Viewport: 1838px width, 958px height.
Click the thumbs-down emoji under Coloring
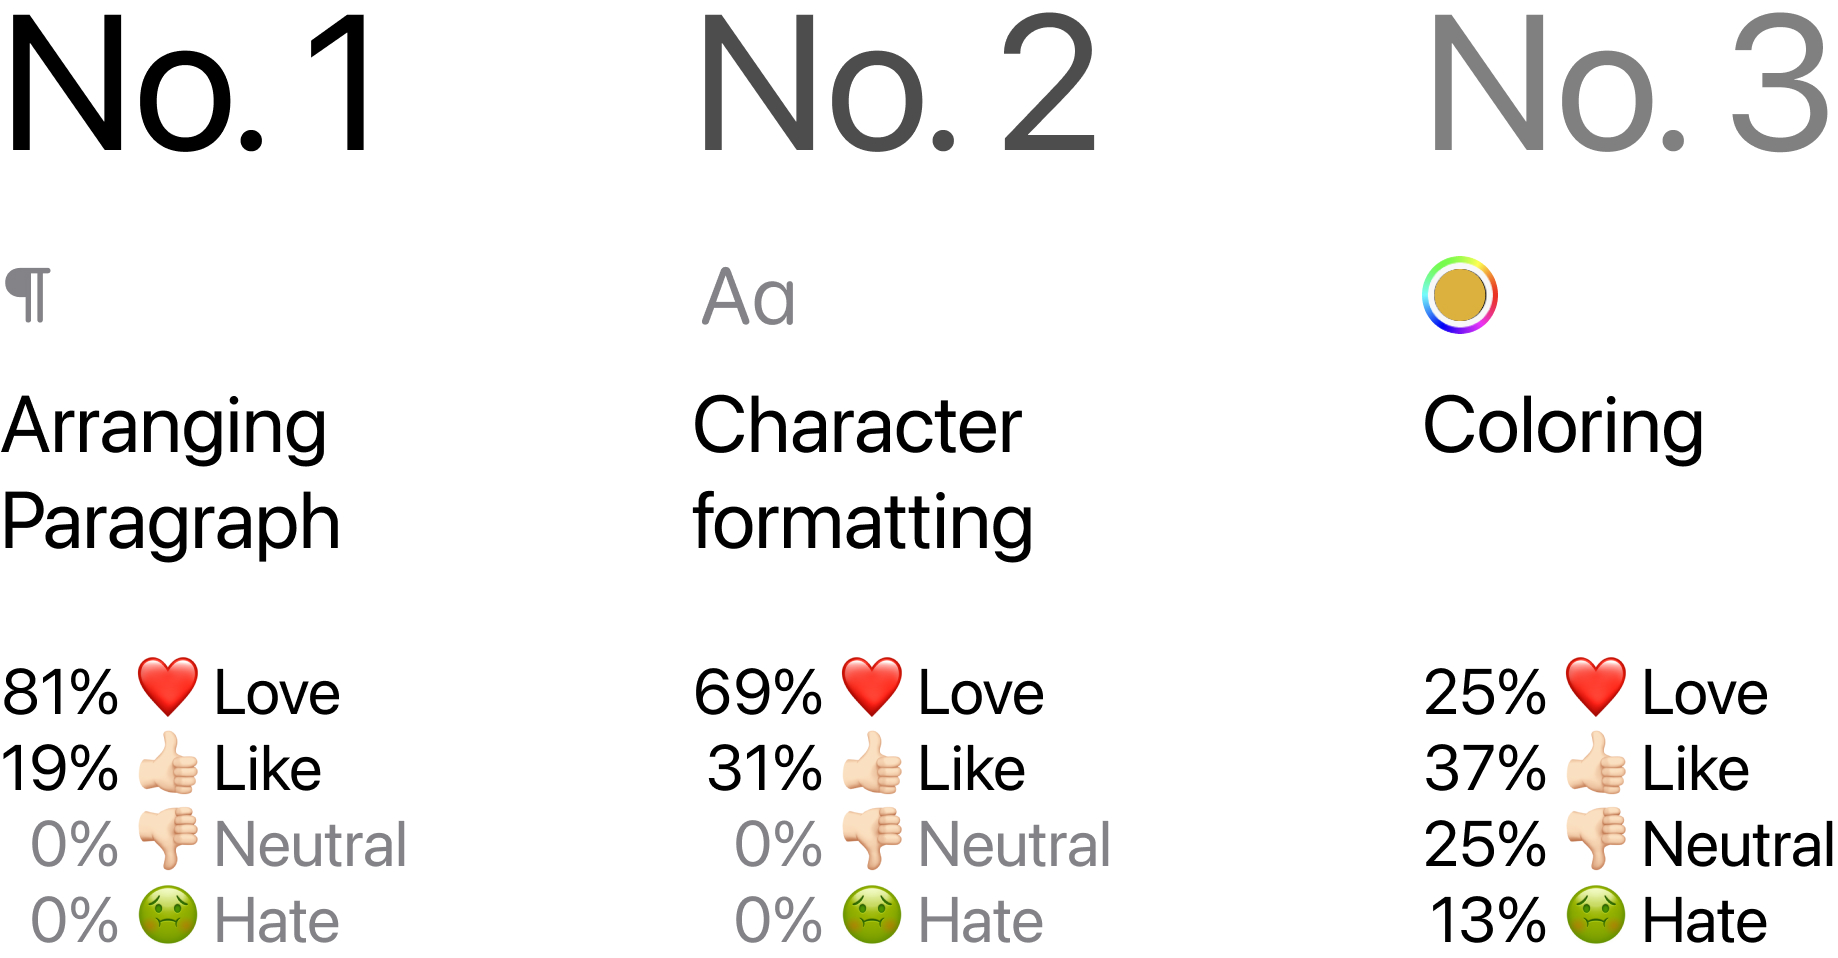(1596, 839)
